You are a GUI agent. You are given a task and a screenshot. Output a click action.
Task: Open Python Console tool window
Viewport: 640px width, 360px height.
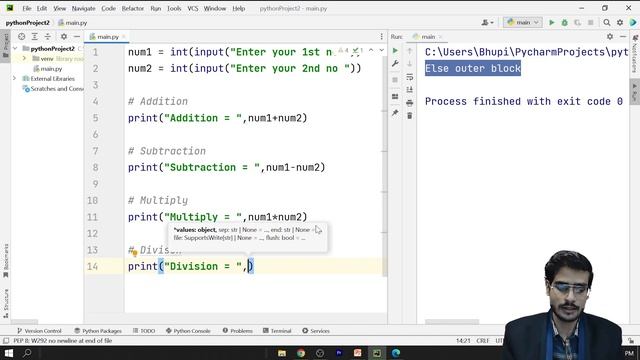tap(188, 331)
